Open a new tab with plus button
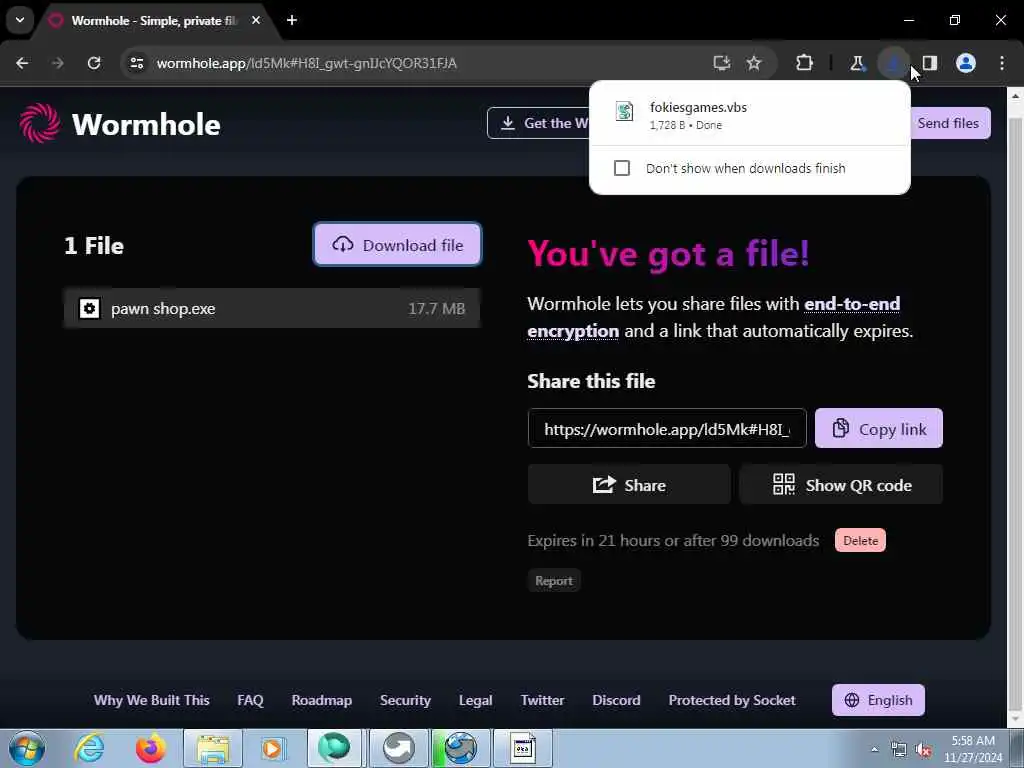This screenshot has height=768, width=1024. 292,20
